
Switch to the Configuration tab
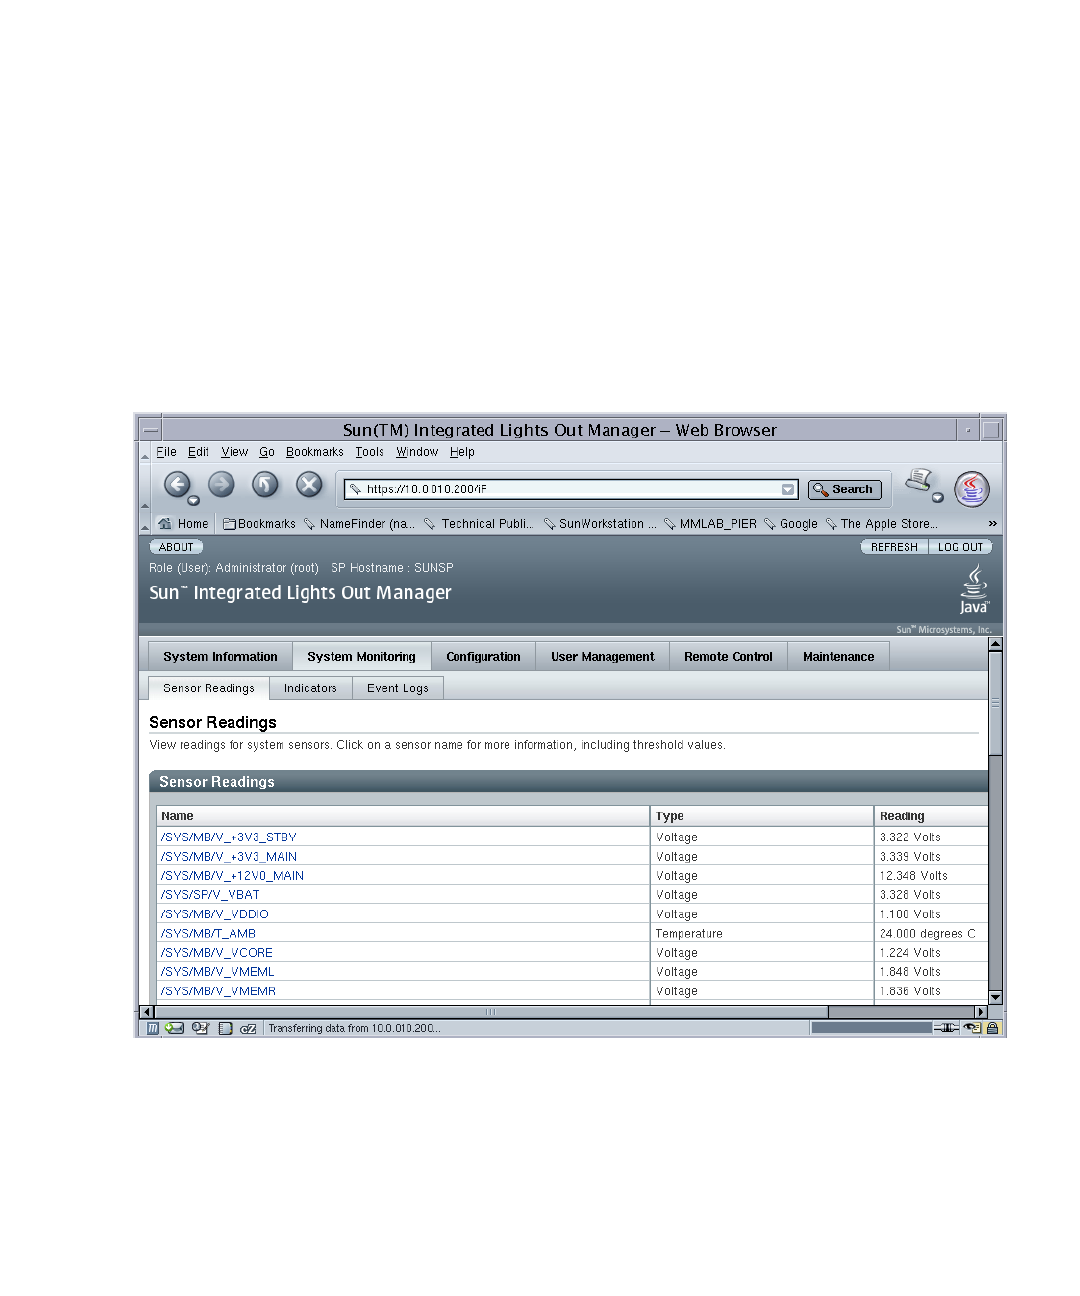pos(483,657)
